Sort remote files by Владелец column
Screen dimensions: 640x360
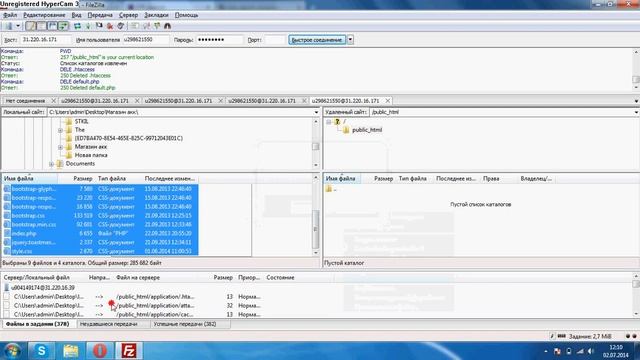coord(536,178)
